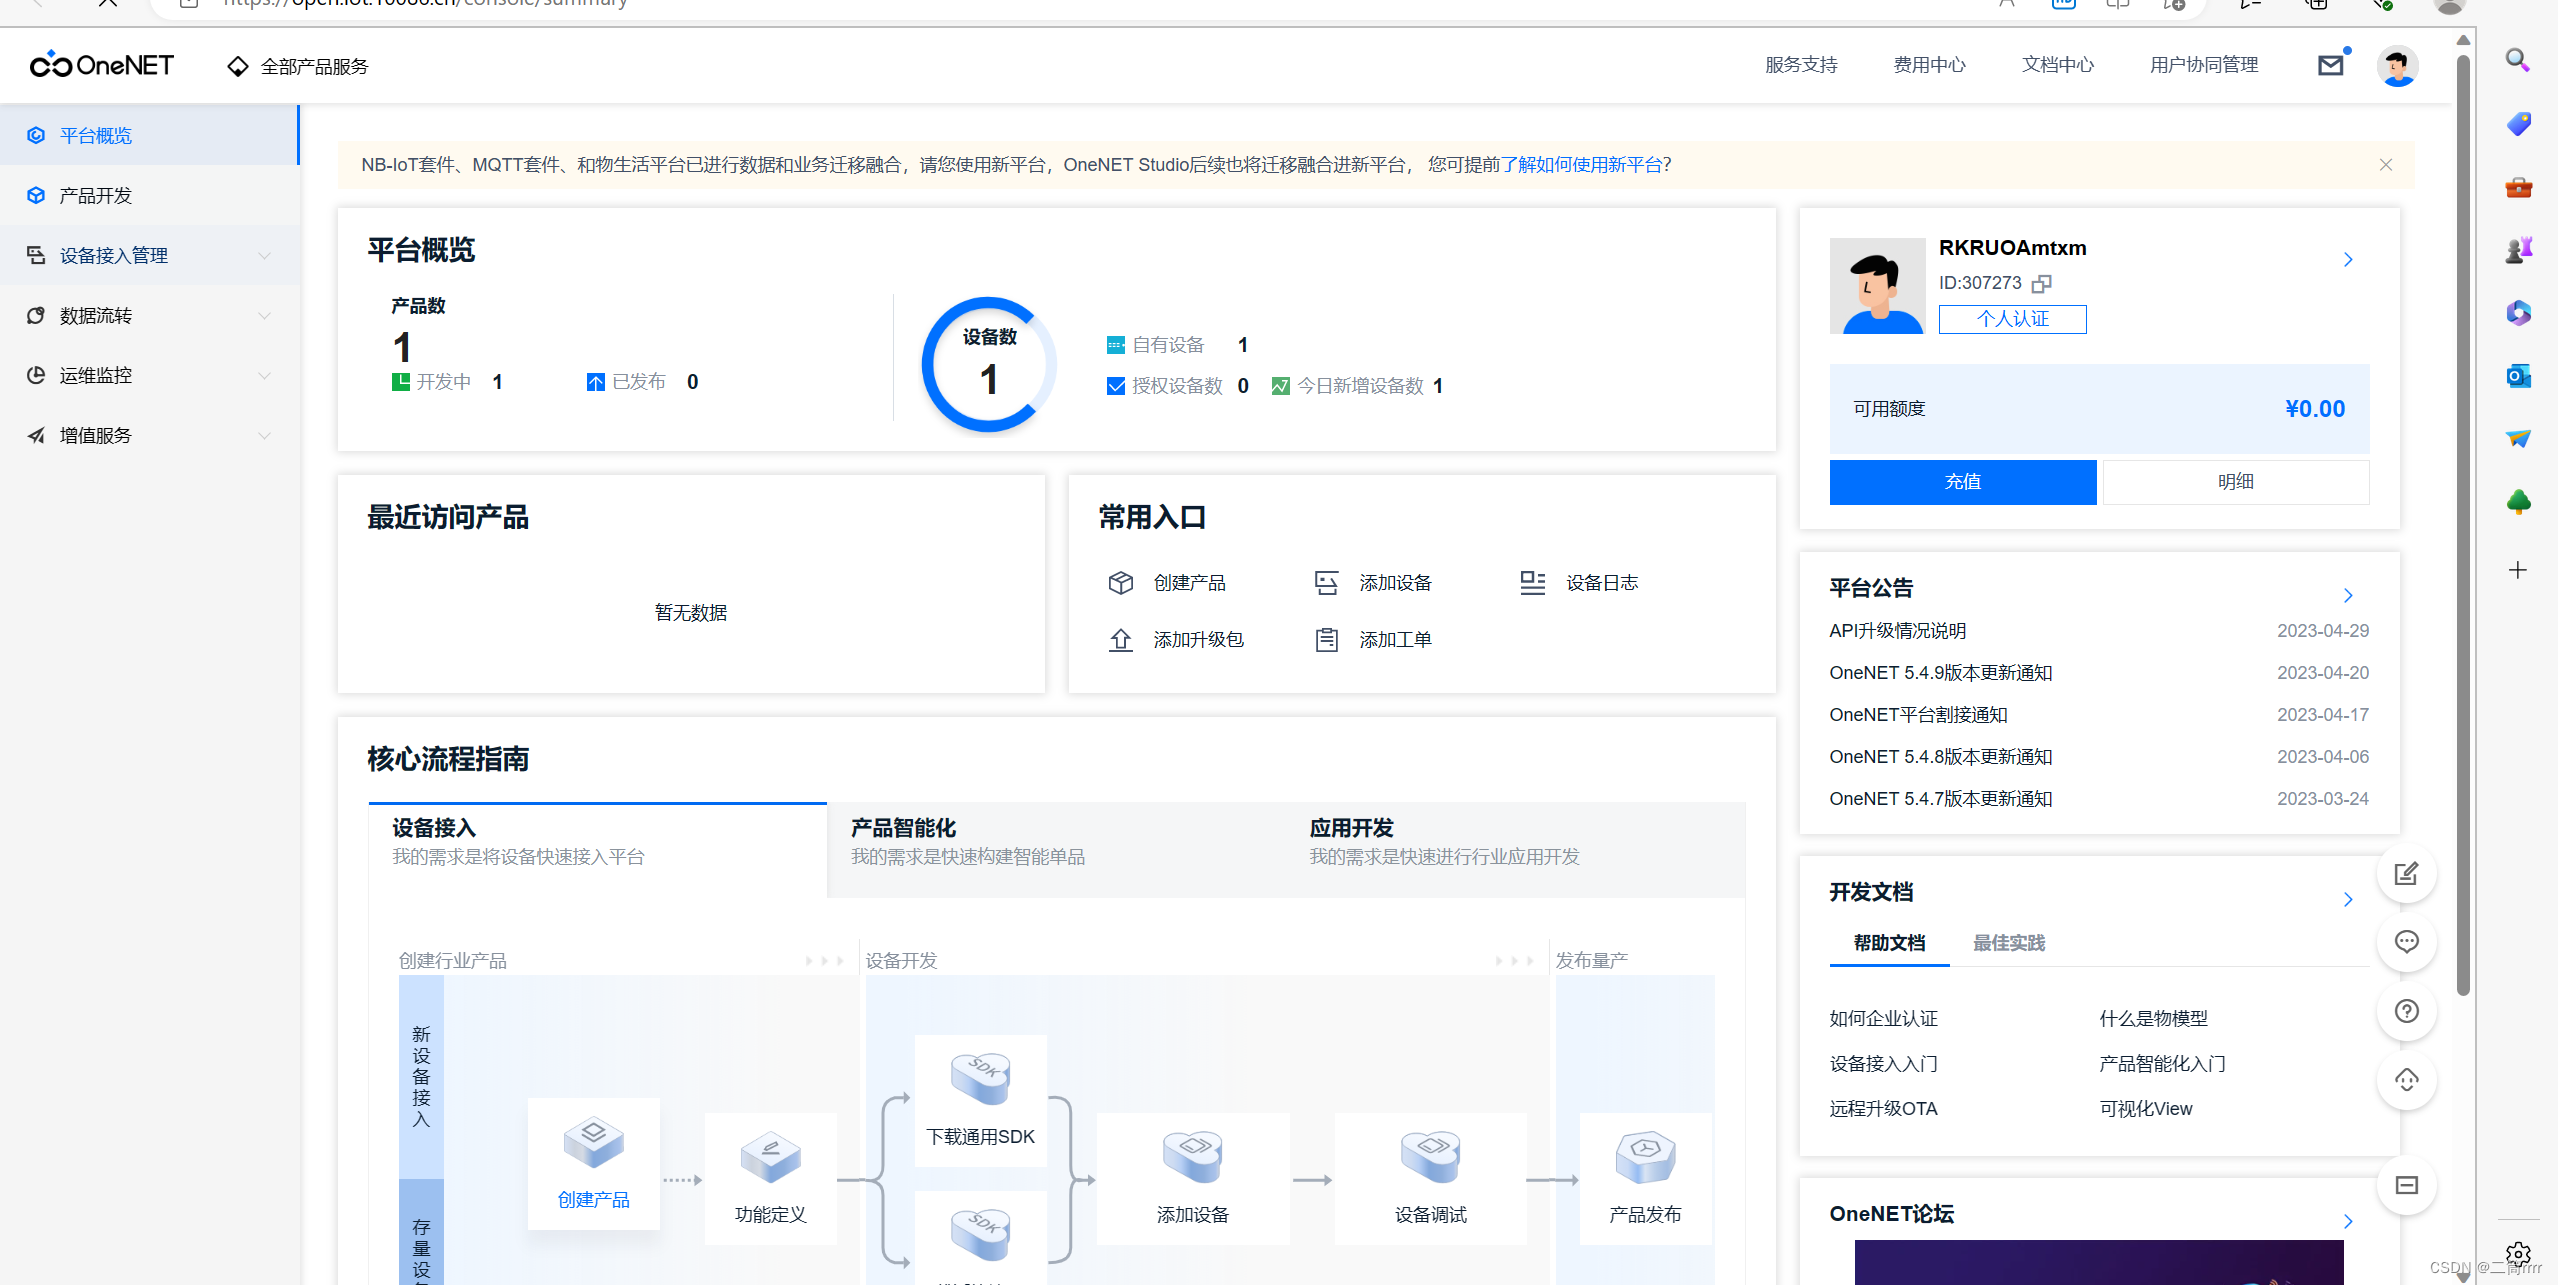Open the Edge sidebar search icon
This screenshot has height=1285, width=2558.
pyautogui.click(x=2517, y=61)
